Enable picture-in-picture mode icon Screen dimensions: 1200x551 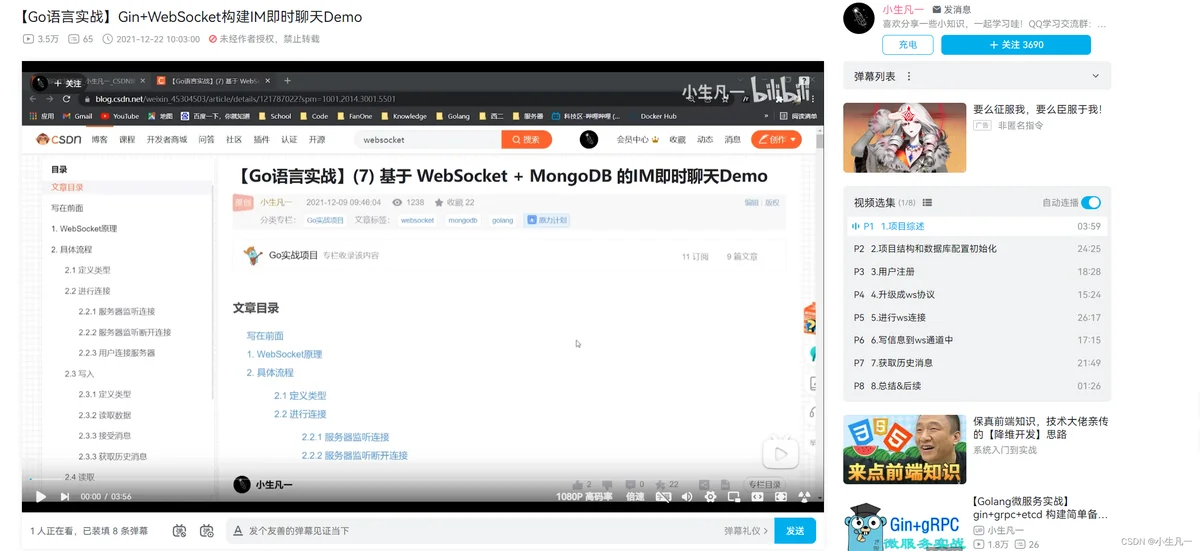734,496
